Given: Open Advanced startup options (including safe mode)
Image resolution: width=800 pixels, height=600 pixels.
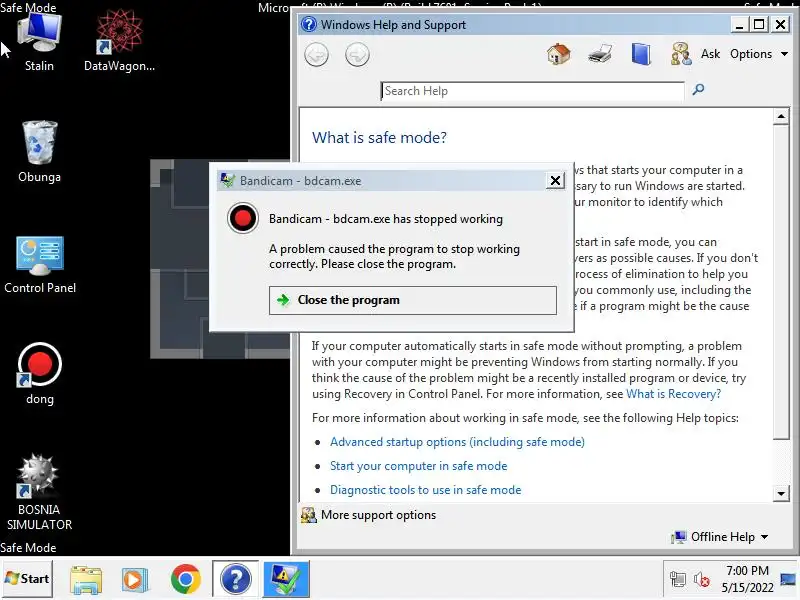Looking at the screenshot, I should click(x=457, y=442).
